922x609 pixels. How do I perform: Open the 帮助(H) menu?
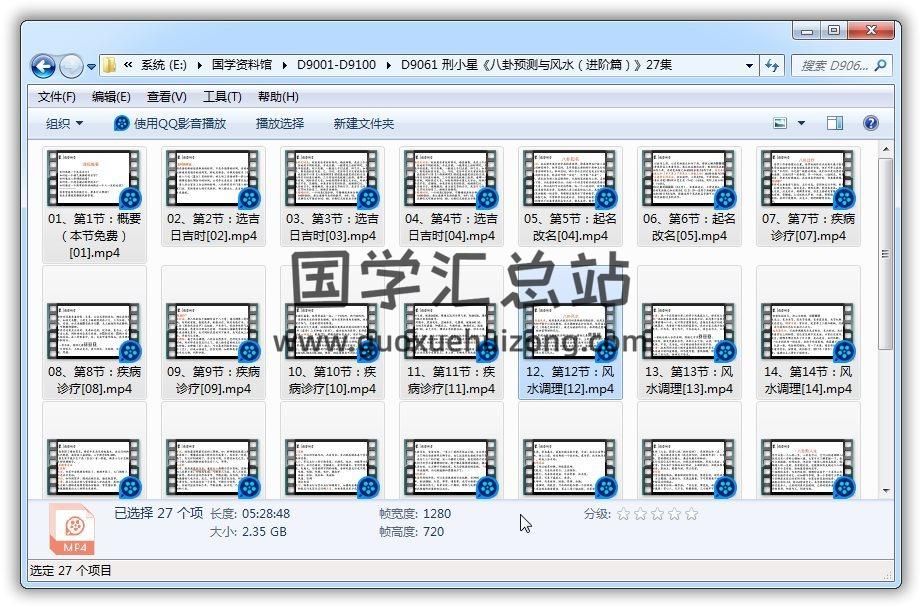(x=278, y=96)
